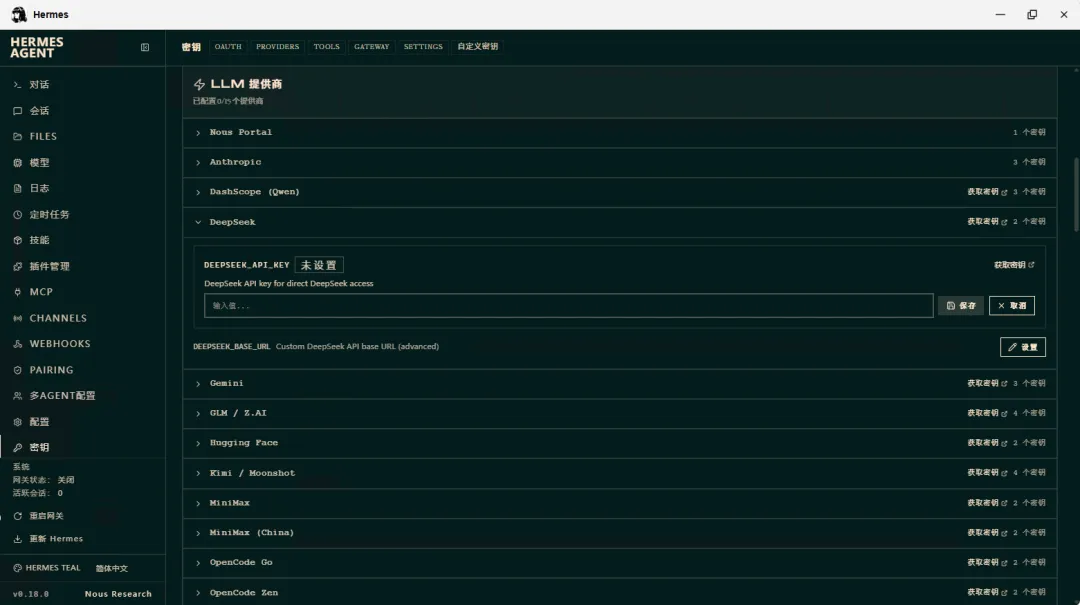
Task: Open the 插件管理 plugin manager item
Action: click(49, 266)
